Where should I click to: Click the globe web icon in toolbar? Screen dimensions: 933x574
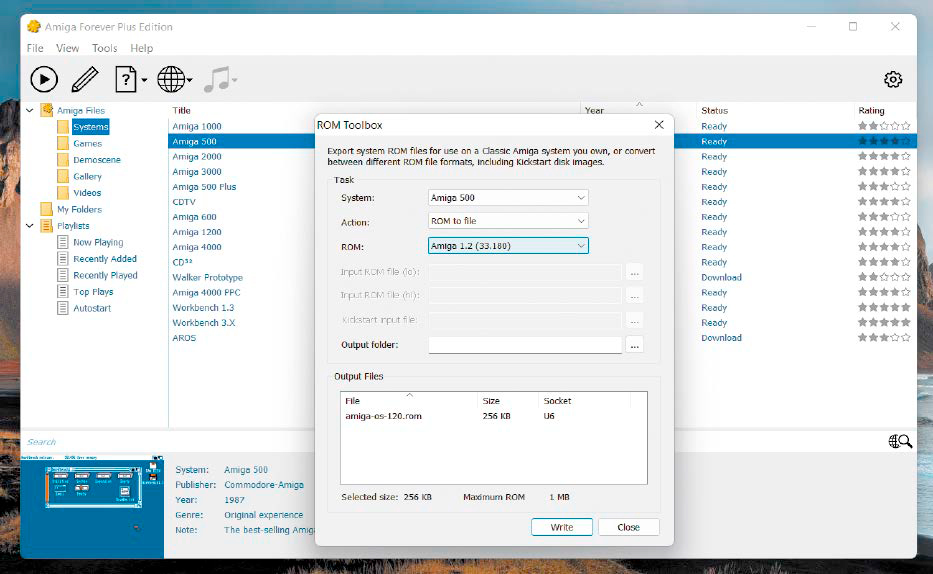click(171, 79)
